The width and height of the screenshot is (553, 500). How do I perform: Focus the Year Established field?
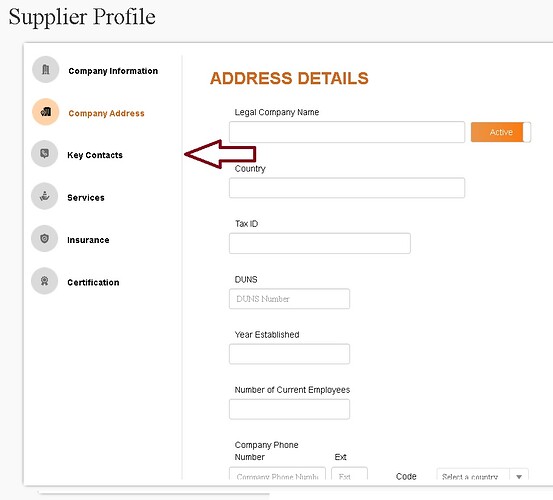click(289, 354)
